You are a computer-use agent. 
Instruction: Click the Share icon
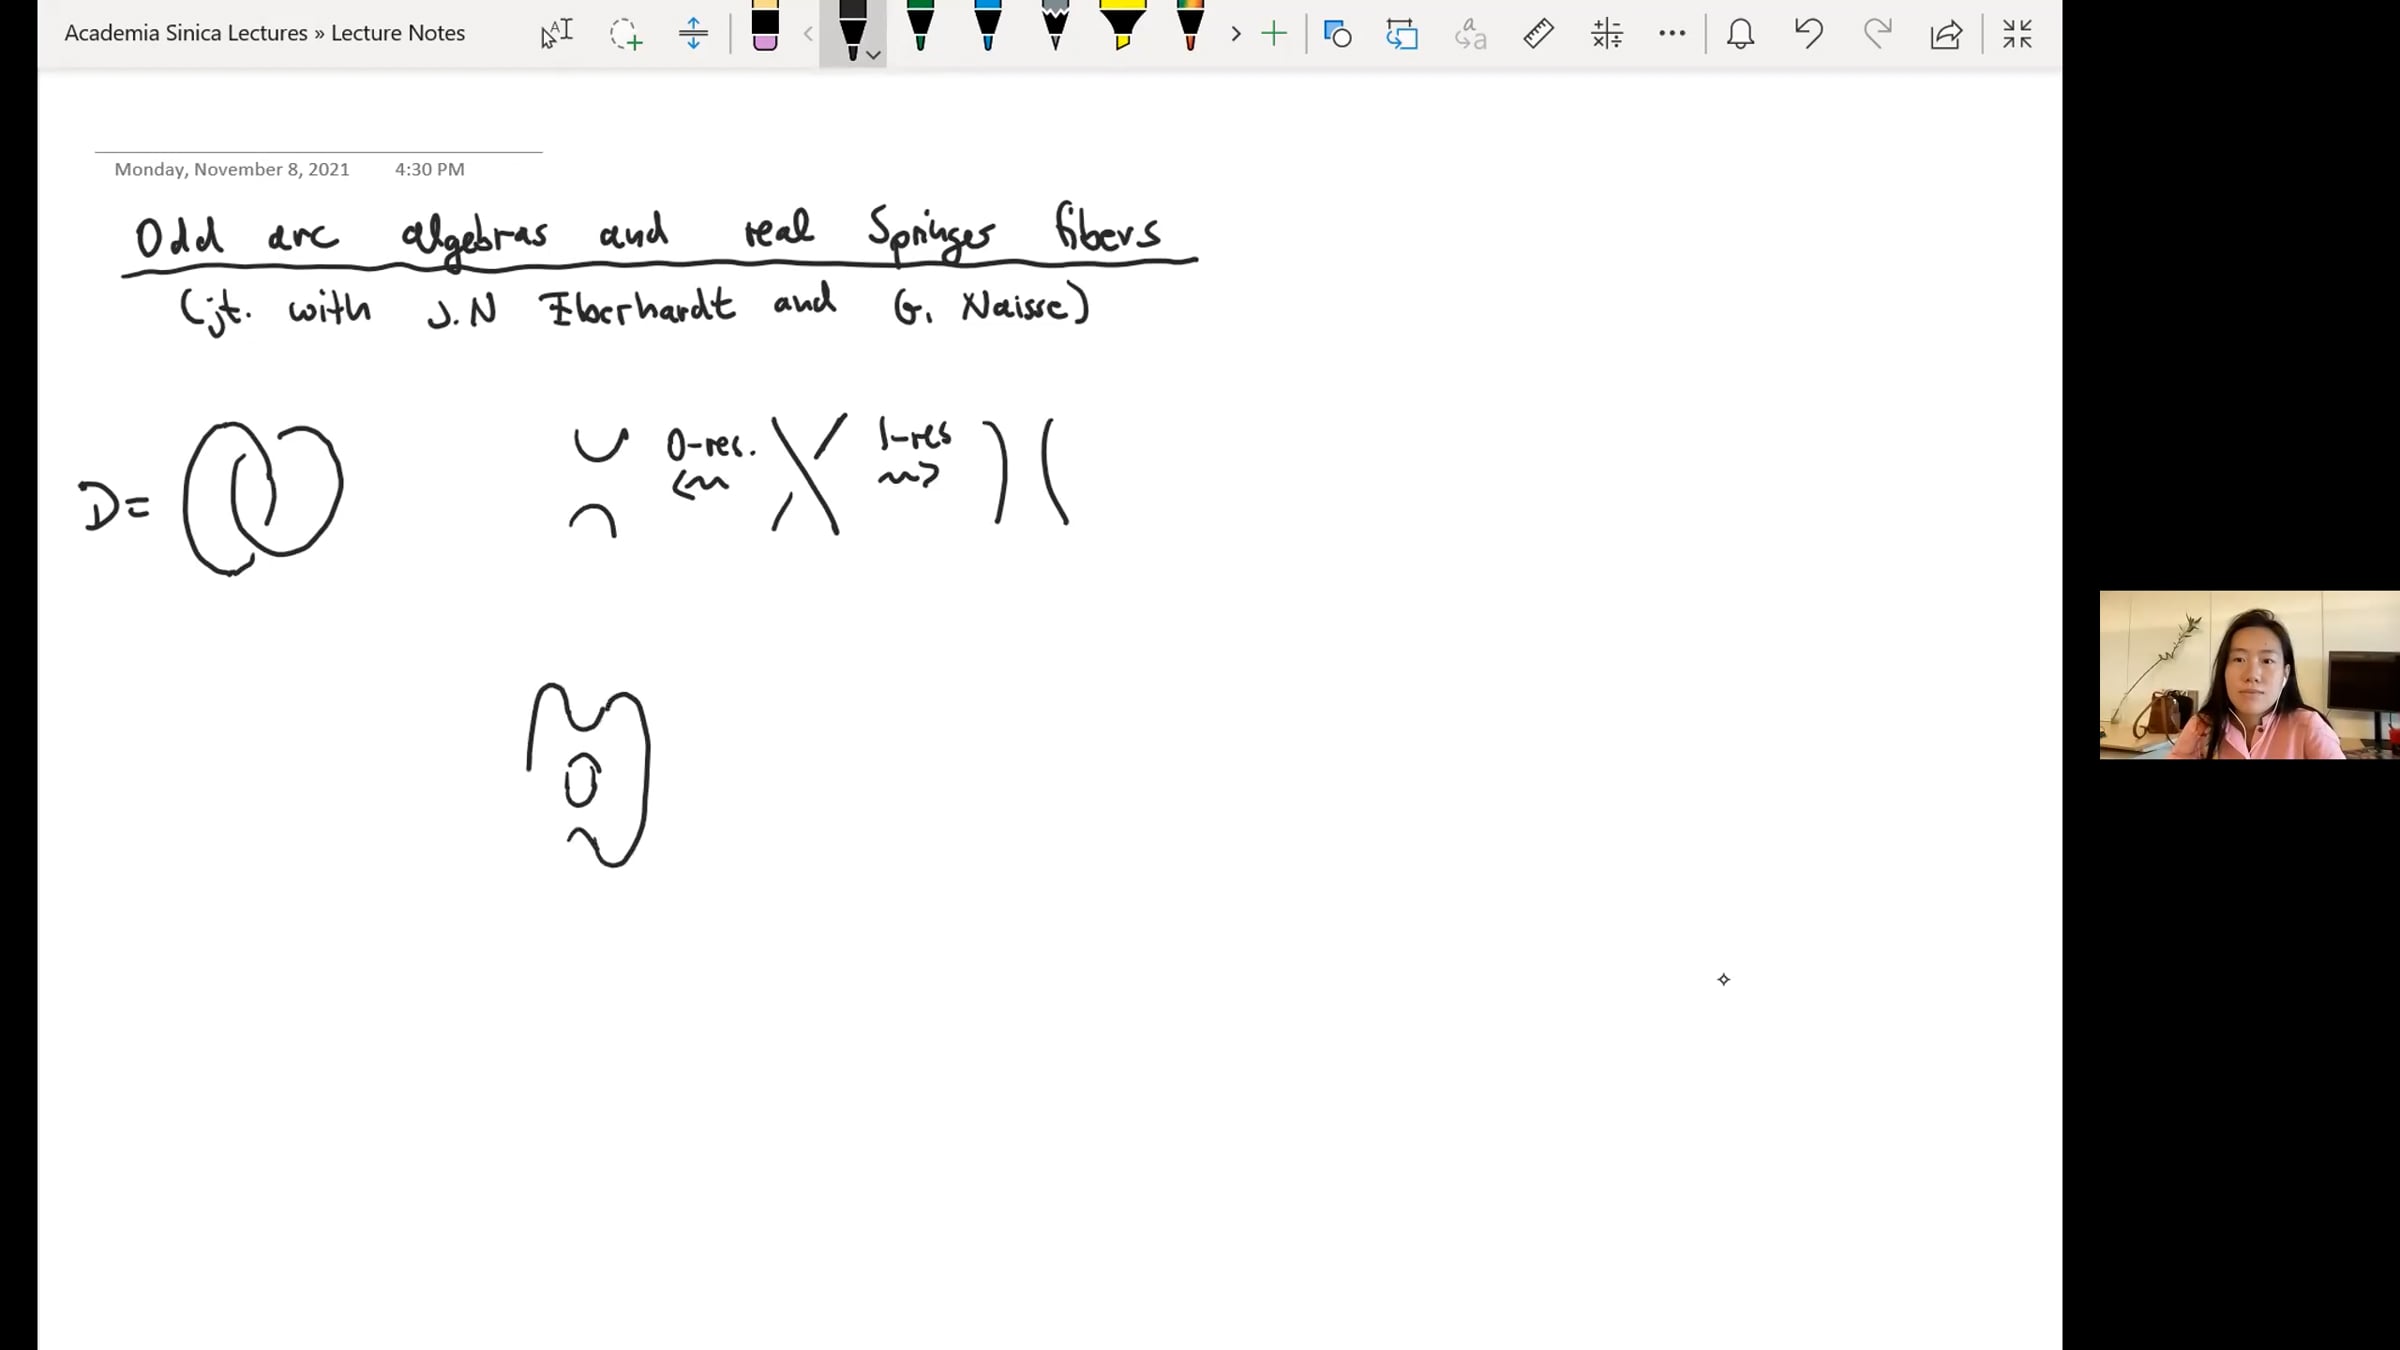pyautogui.click(x=1945, y=34)
